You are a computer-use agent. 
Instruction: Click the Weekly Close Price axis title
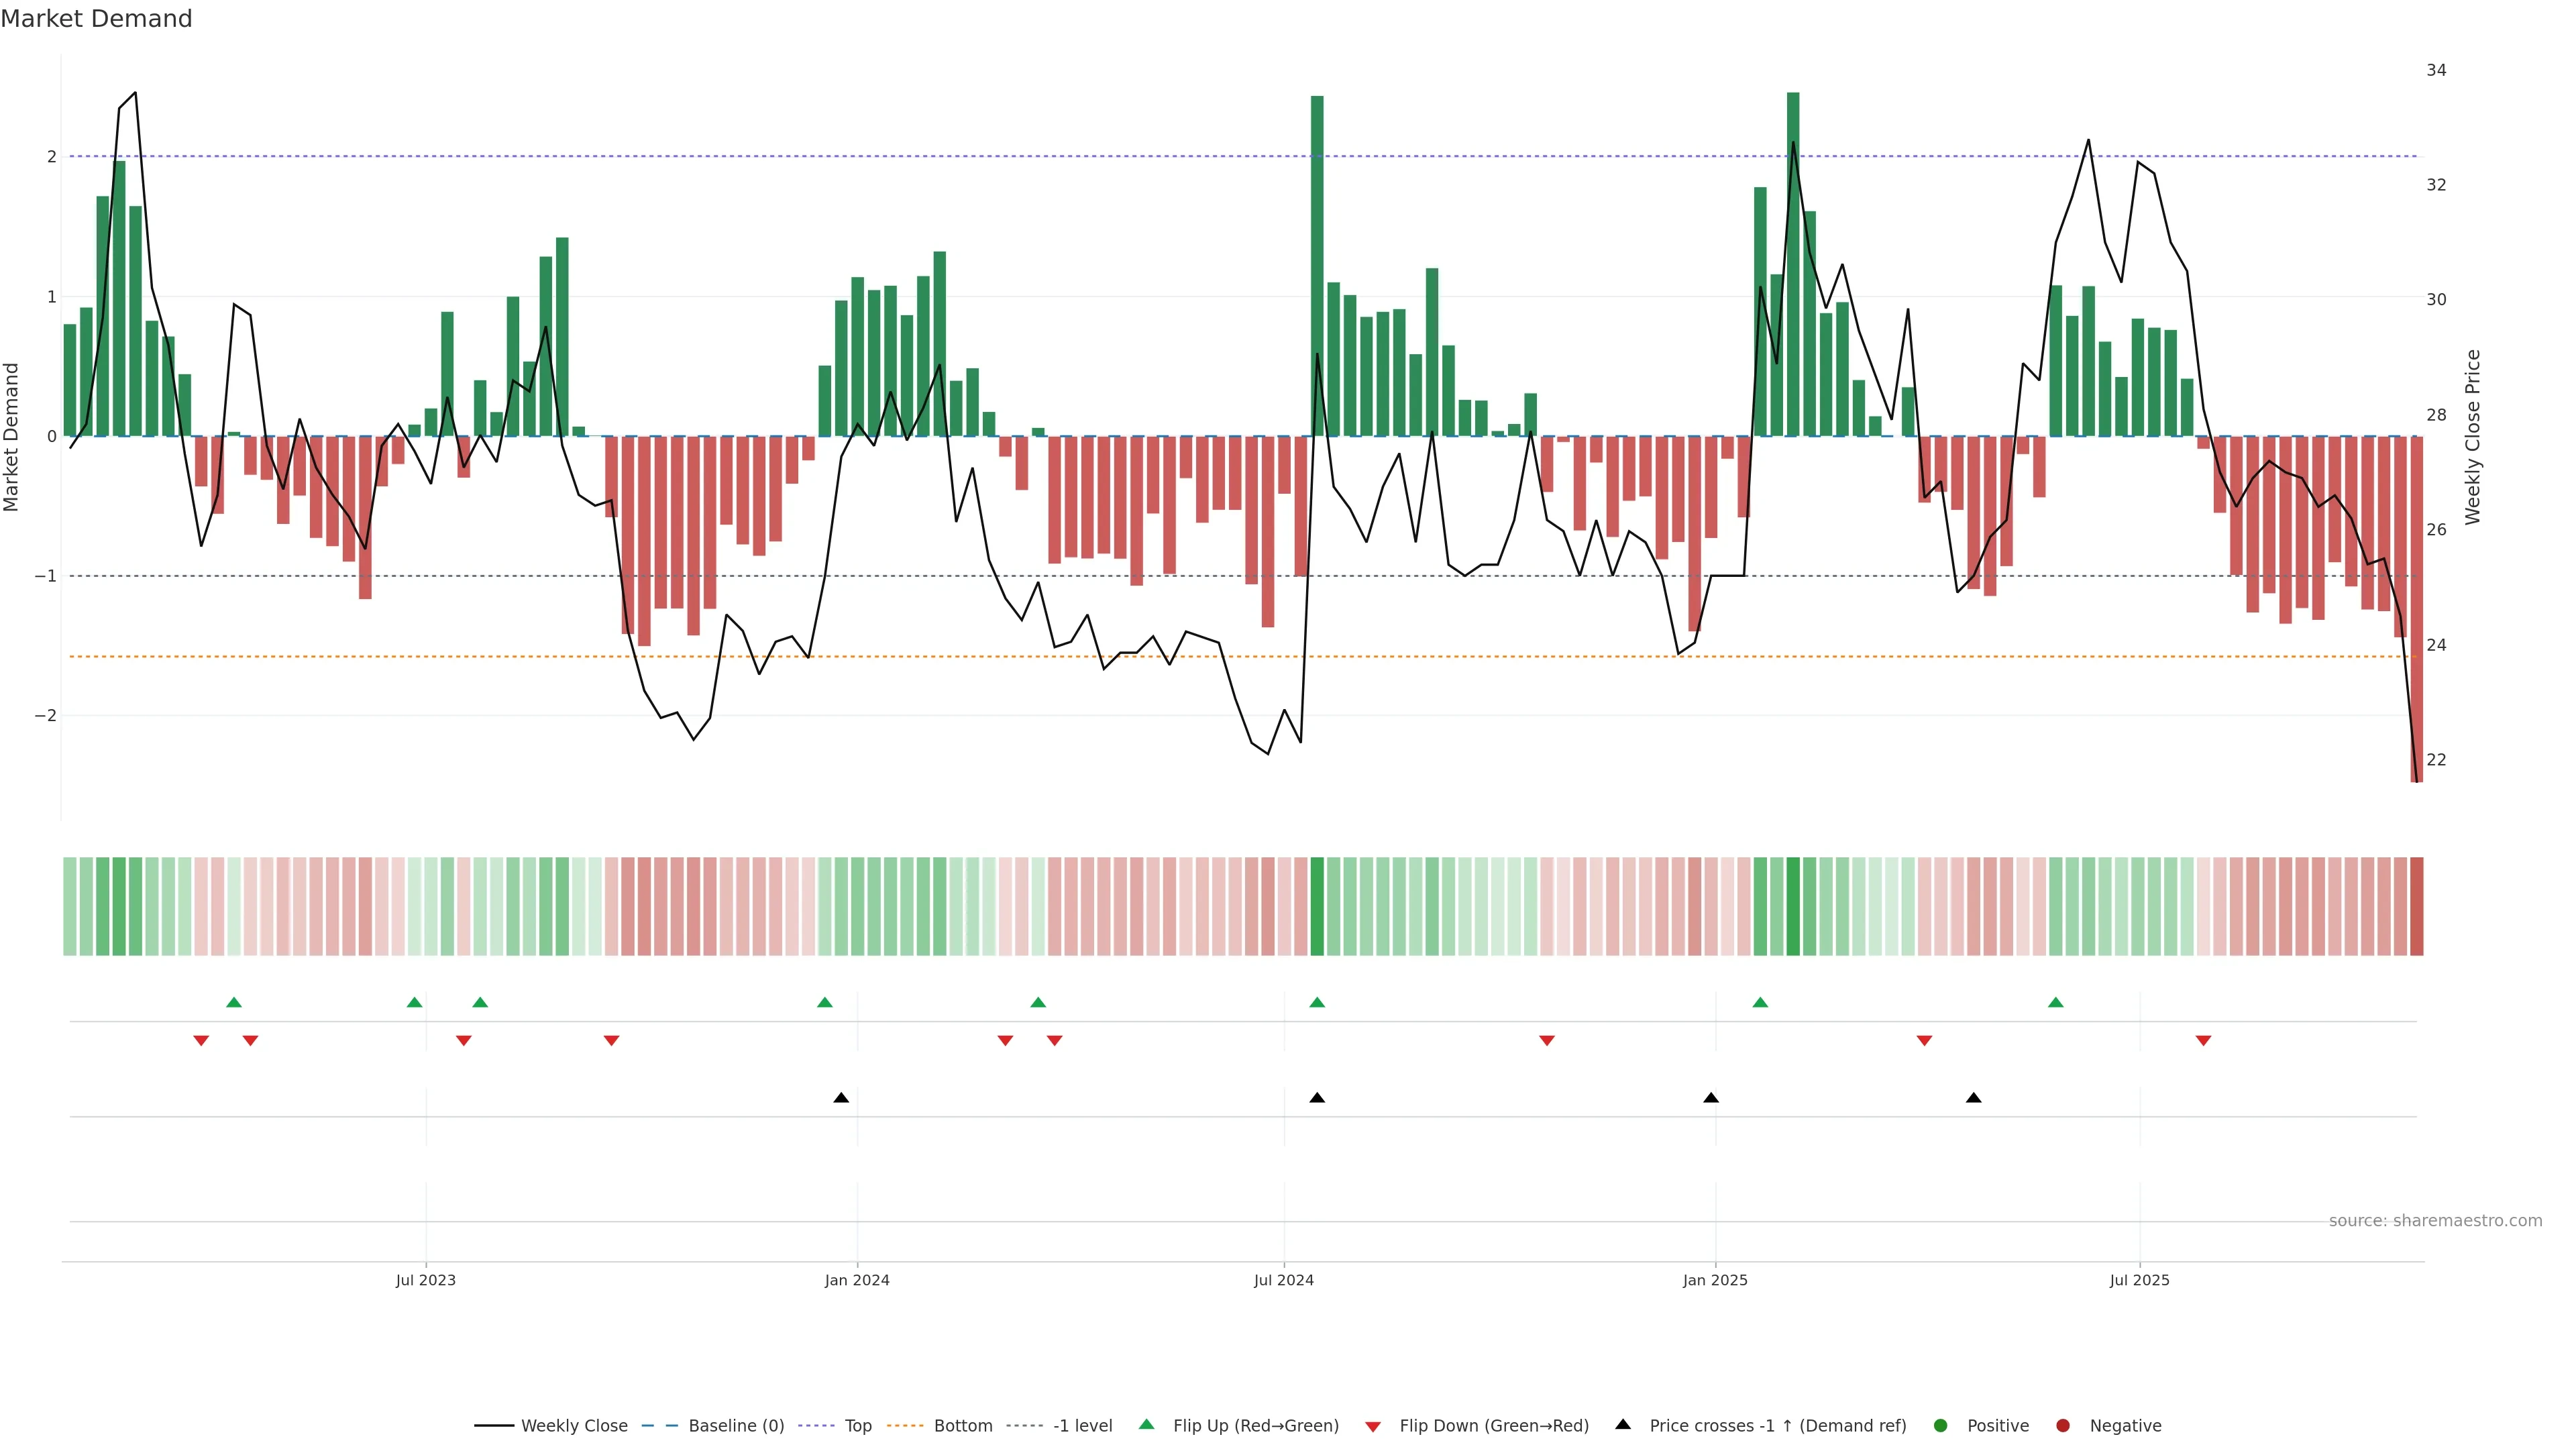point(2473,437)
